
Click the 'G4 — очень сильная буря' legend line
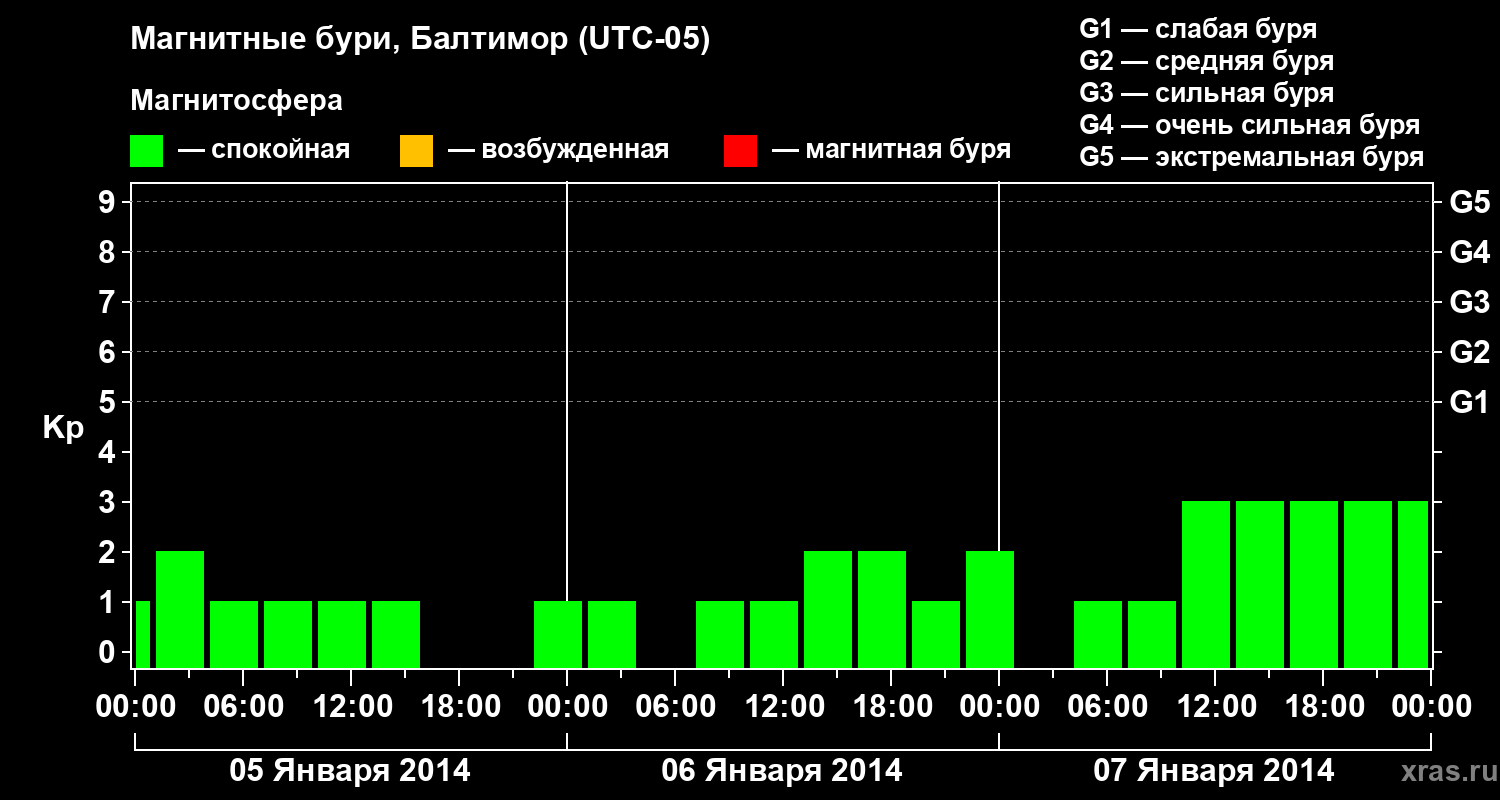tap(1250, 125)
